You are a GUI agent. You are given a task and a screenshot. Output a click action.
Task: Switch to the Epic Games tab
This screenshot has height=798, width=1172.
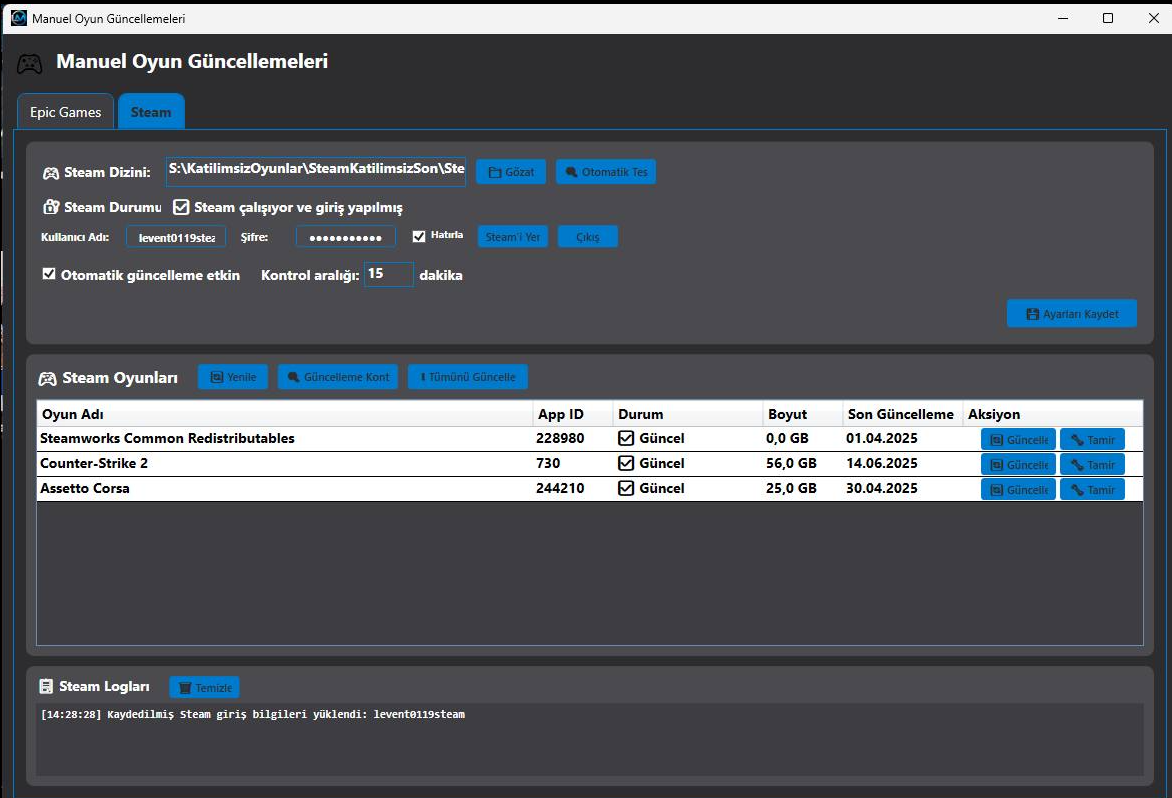pyautogui.click(x=66, y=112)
